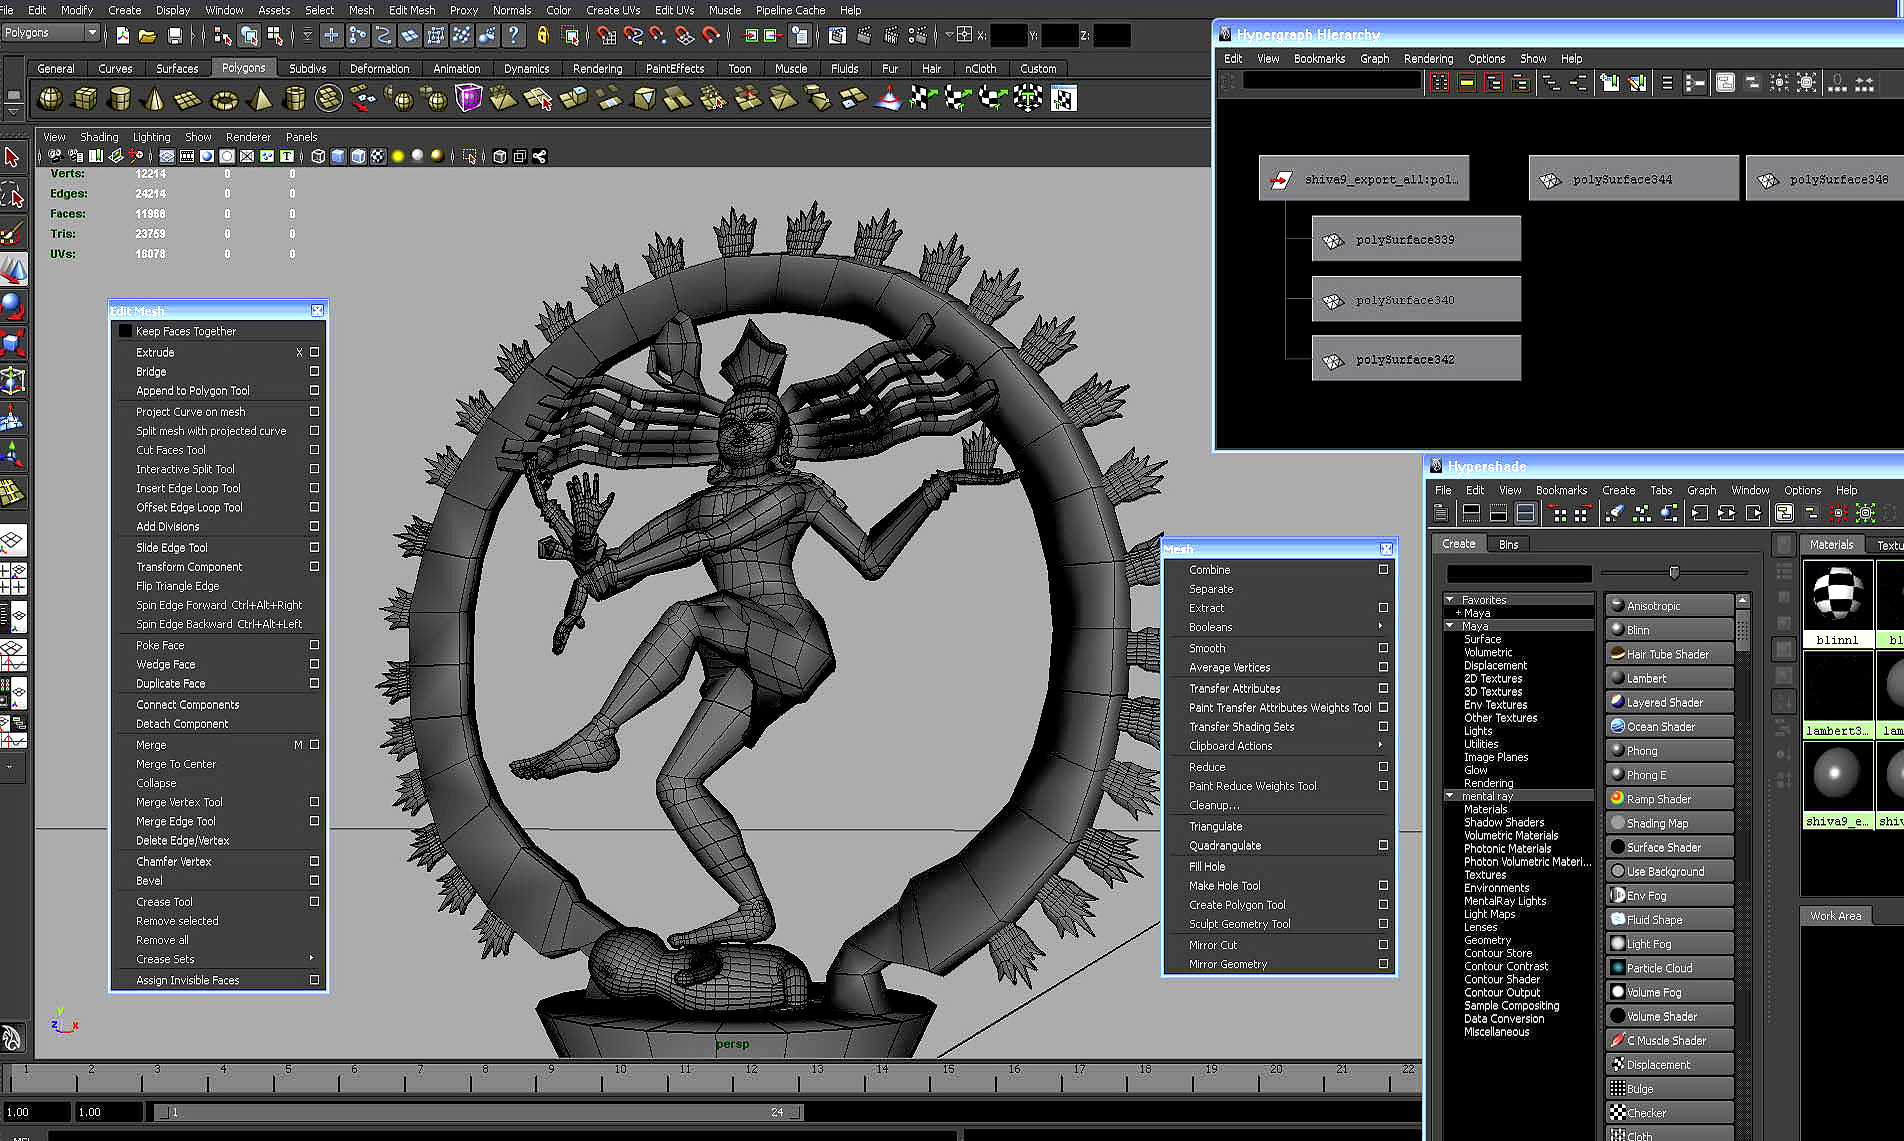The height and width of the screenshot is (1141, 1904).
Task: Create a polygon sphere from the shelf
Action: [x=50, y=98]
